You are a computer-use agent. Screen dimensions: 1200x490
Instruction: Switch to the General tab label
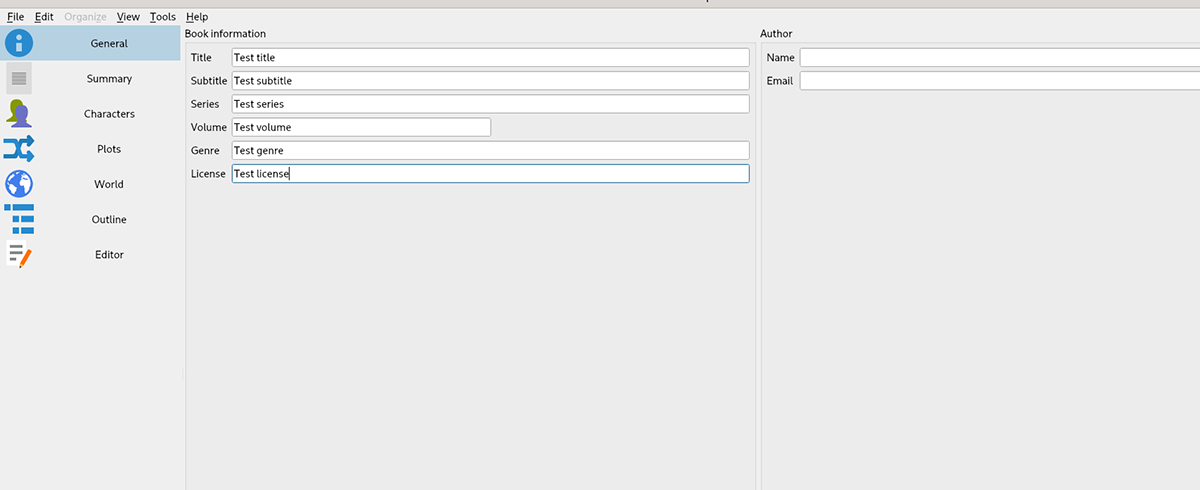click(x=109, y=44)
